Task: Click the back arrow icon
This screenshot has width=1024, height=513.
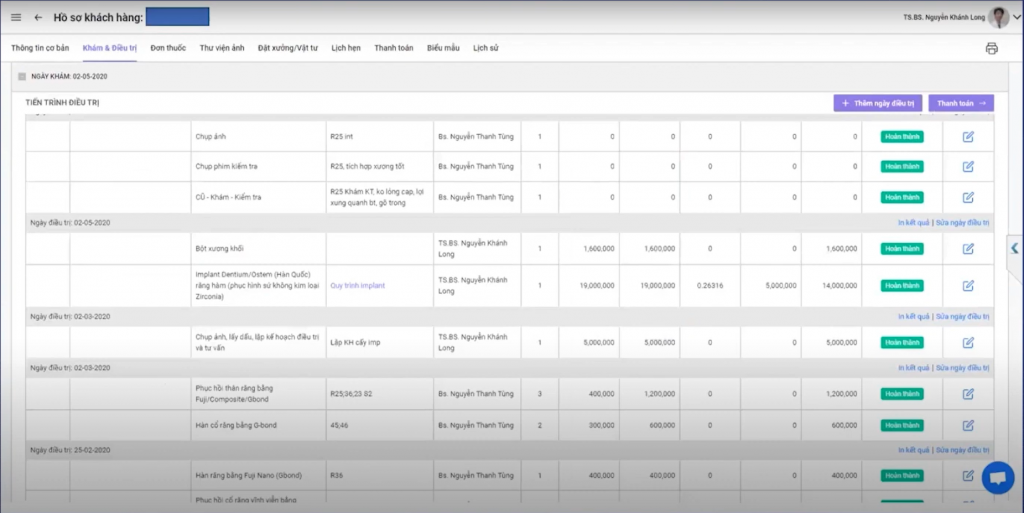Action: coord(38,17)
